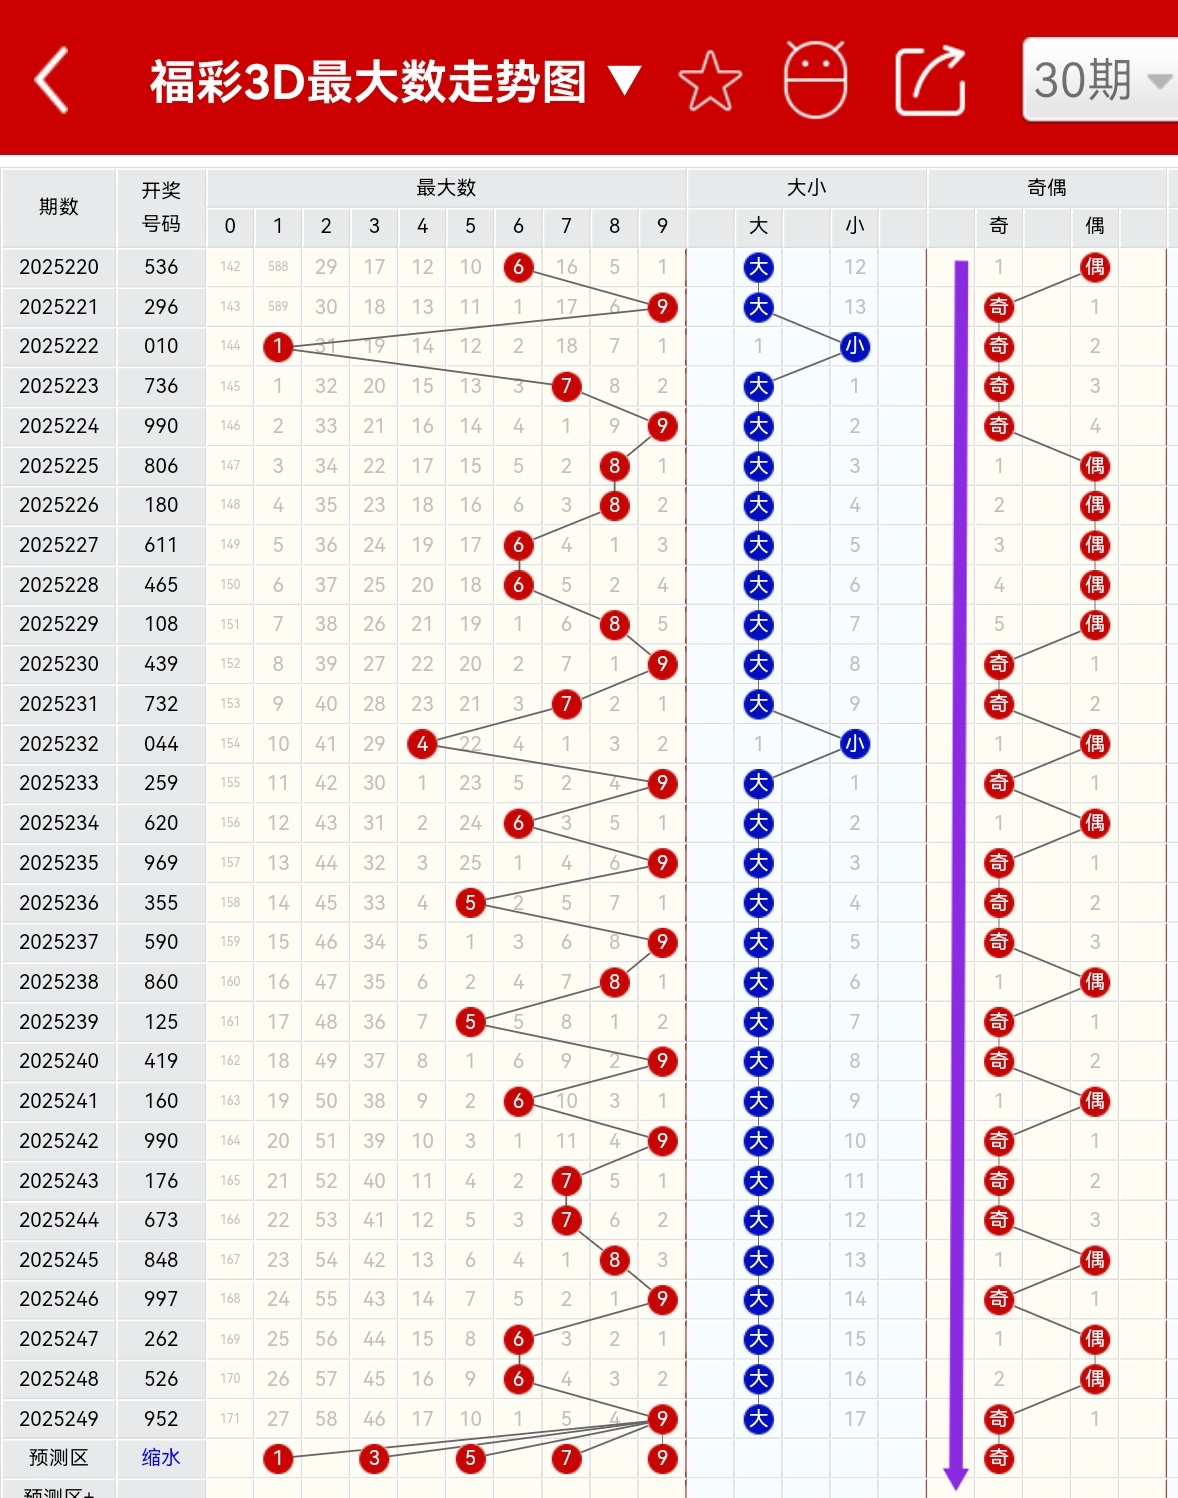Click the 奇偶 section header
1178x1498 pixels.
point(1047,187)
